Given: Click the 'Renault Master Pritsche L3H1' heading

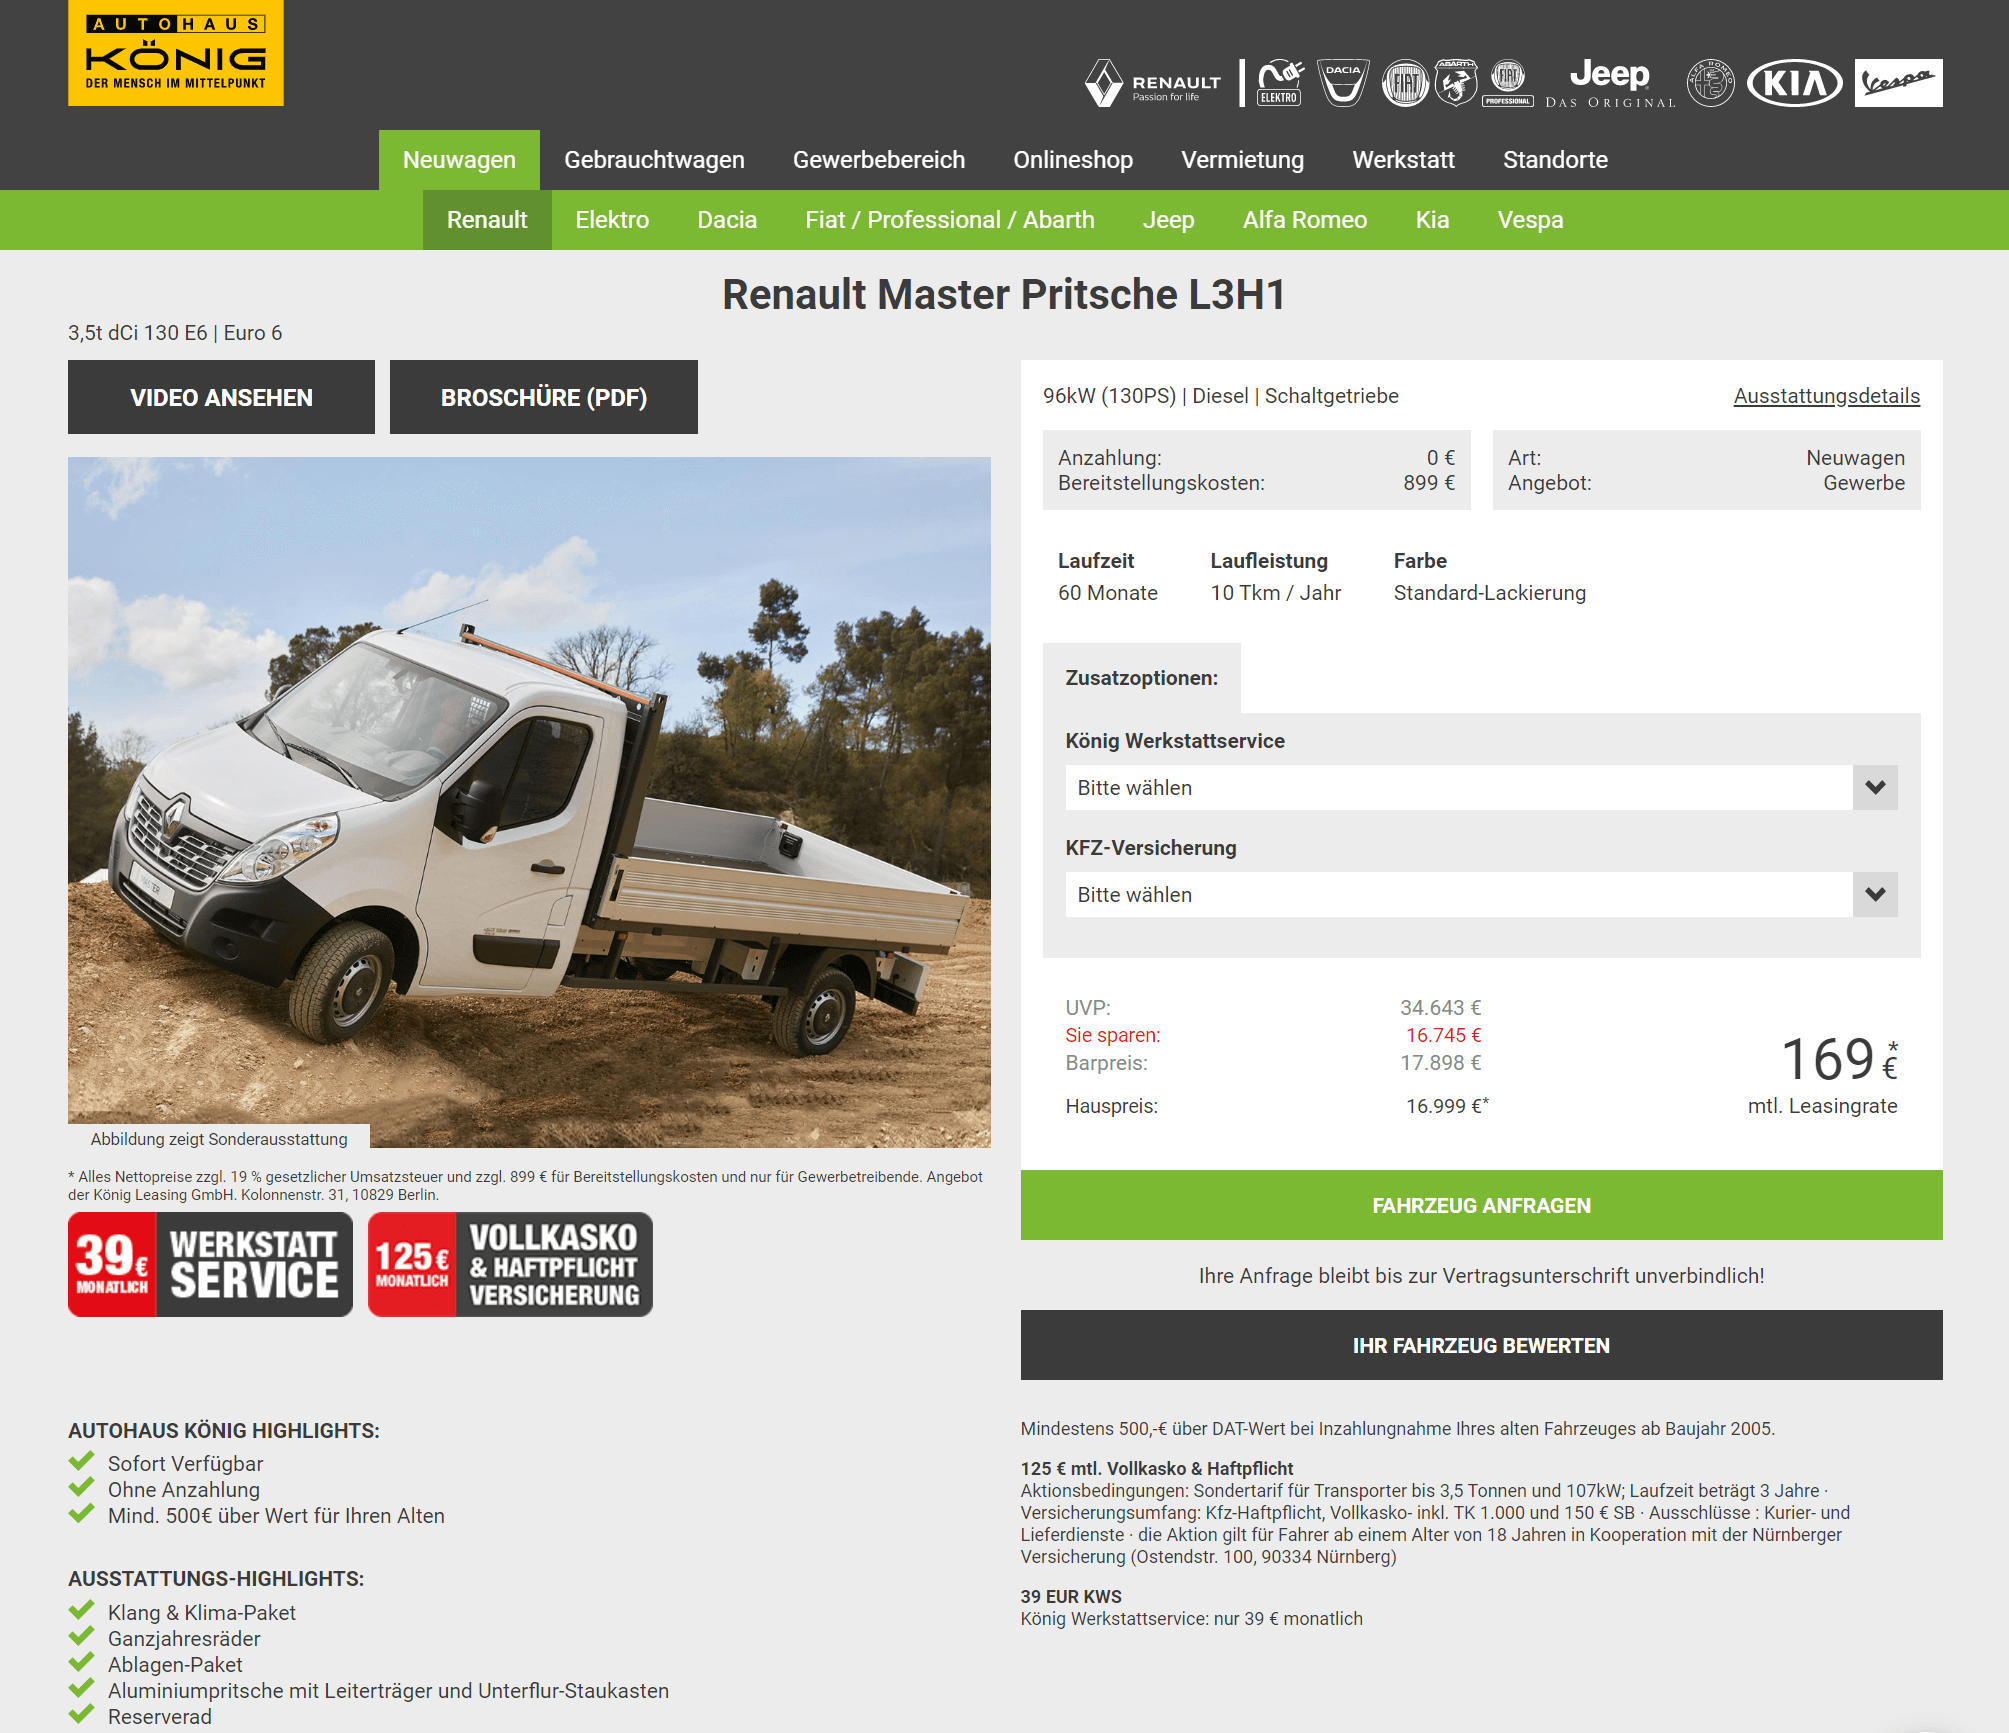Looking at the screenshot, I should (x=1004, y=295).
